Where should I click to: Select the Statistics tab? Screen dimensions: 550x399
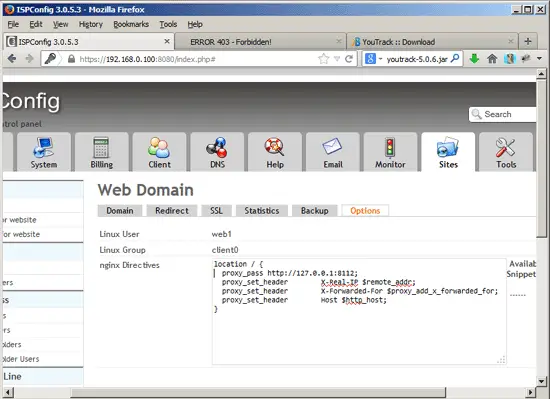262,211
